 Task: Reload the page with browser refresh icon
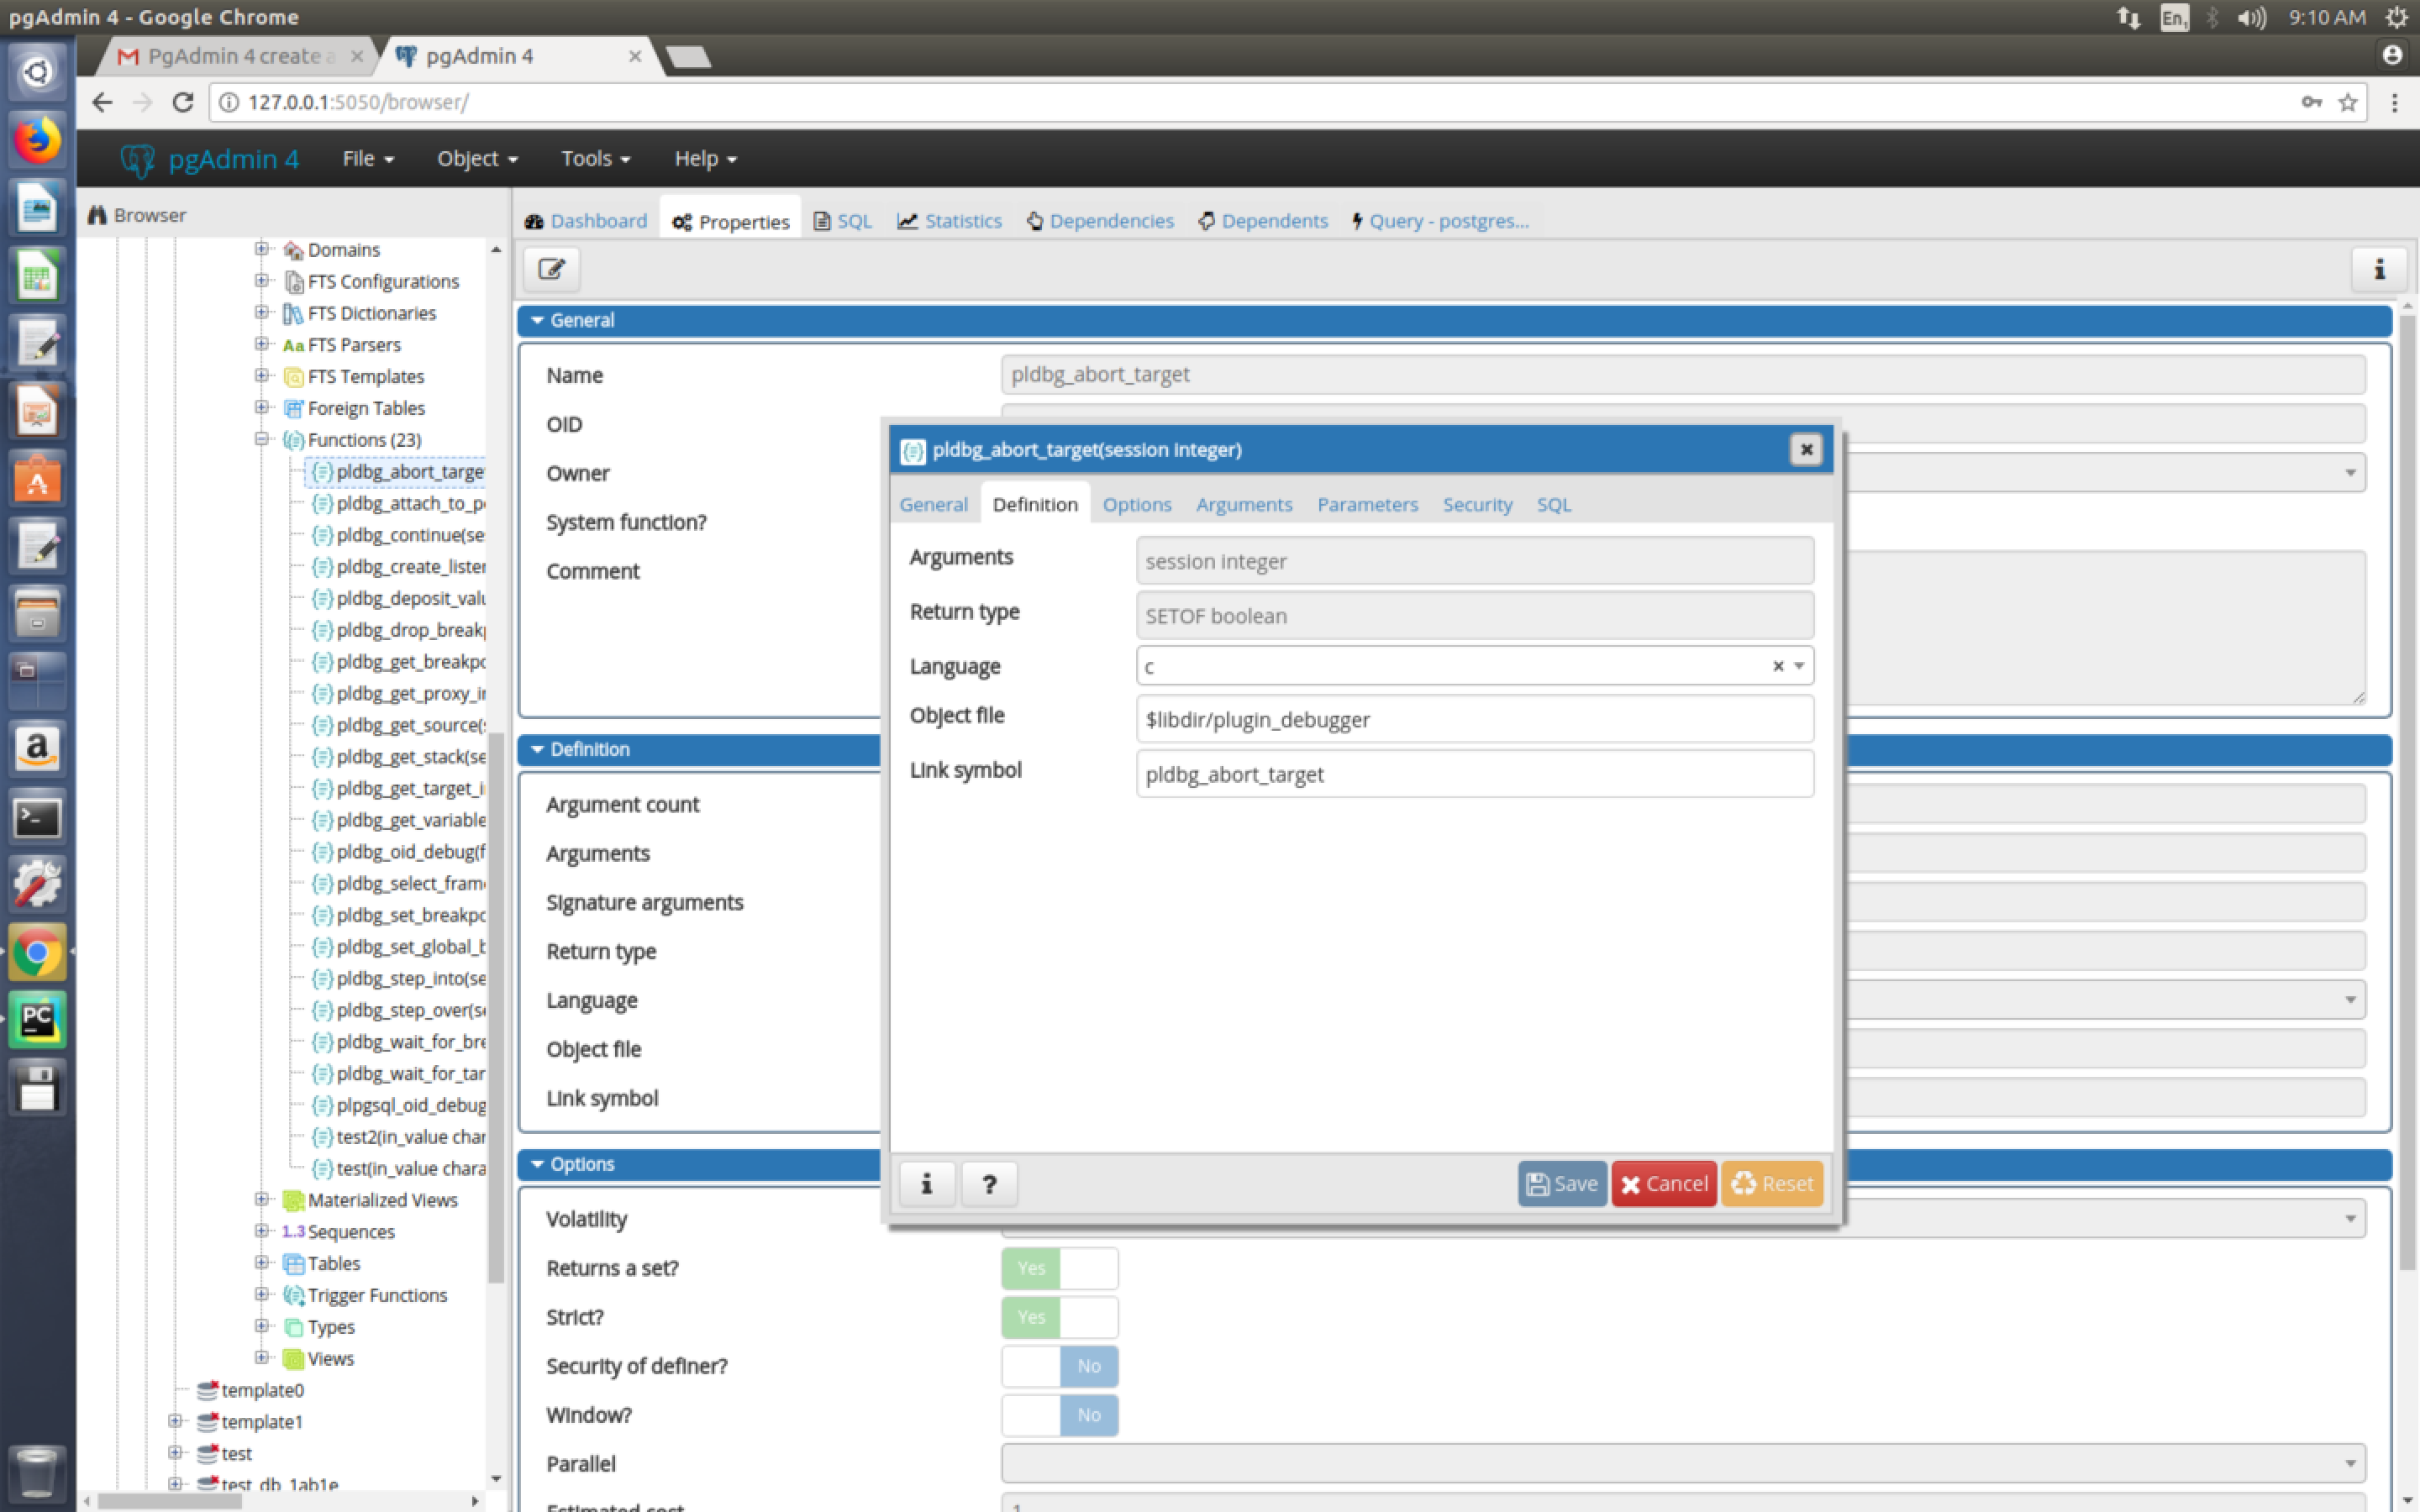(182, 102)
